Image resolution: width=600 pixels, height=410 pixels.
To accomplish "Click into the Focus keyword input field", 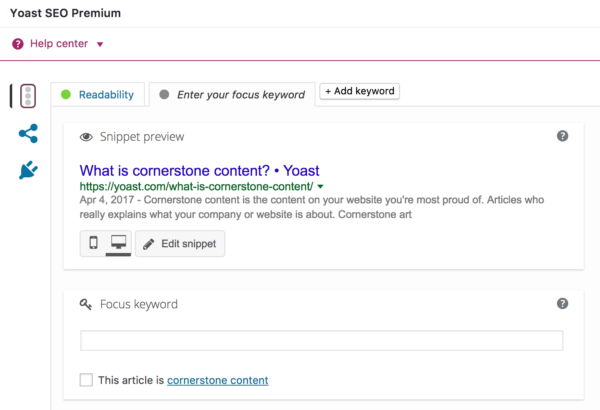I will (321, 341).
